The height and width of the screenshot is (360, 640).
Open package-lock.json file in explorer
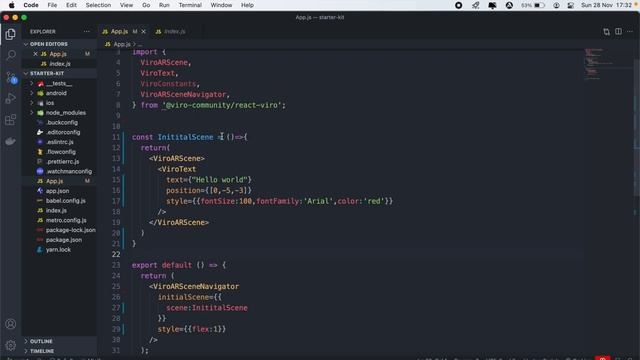[60, 230]
